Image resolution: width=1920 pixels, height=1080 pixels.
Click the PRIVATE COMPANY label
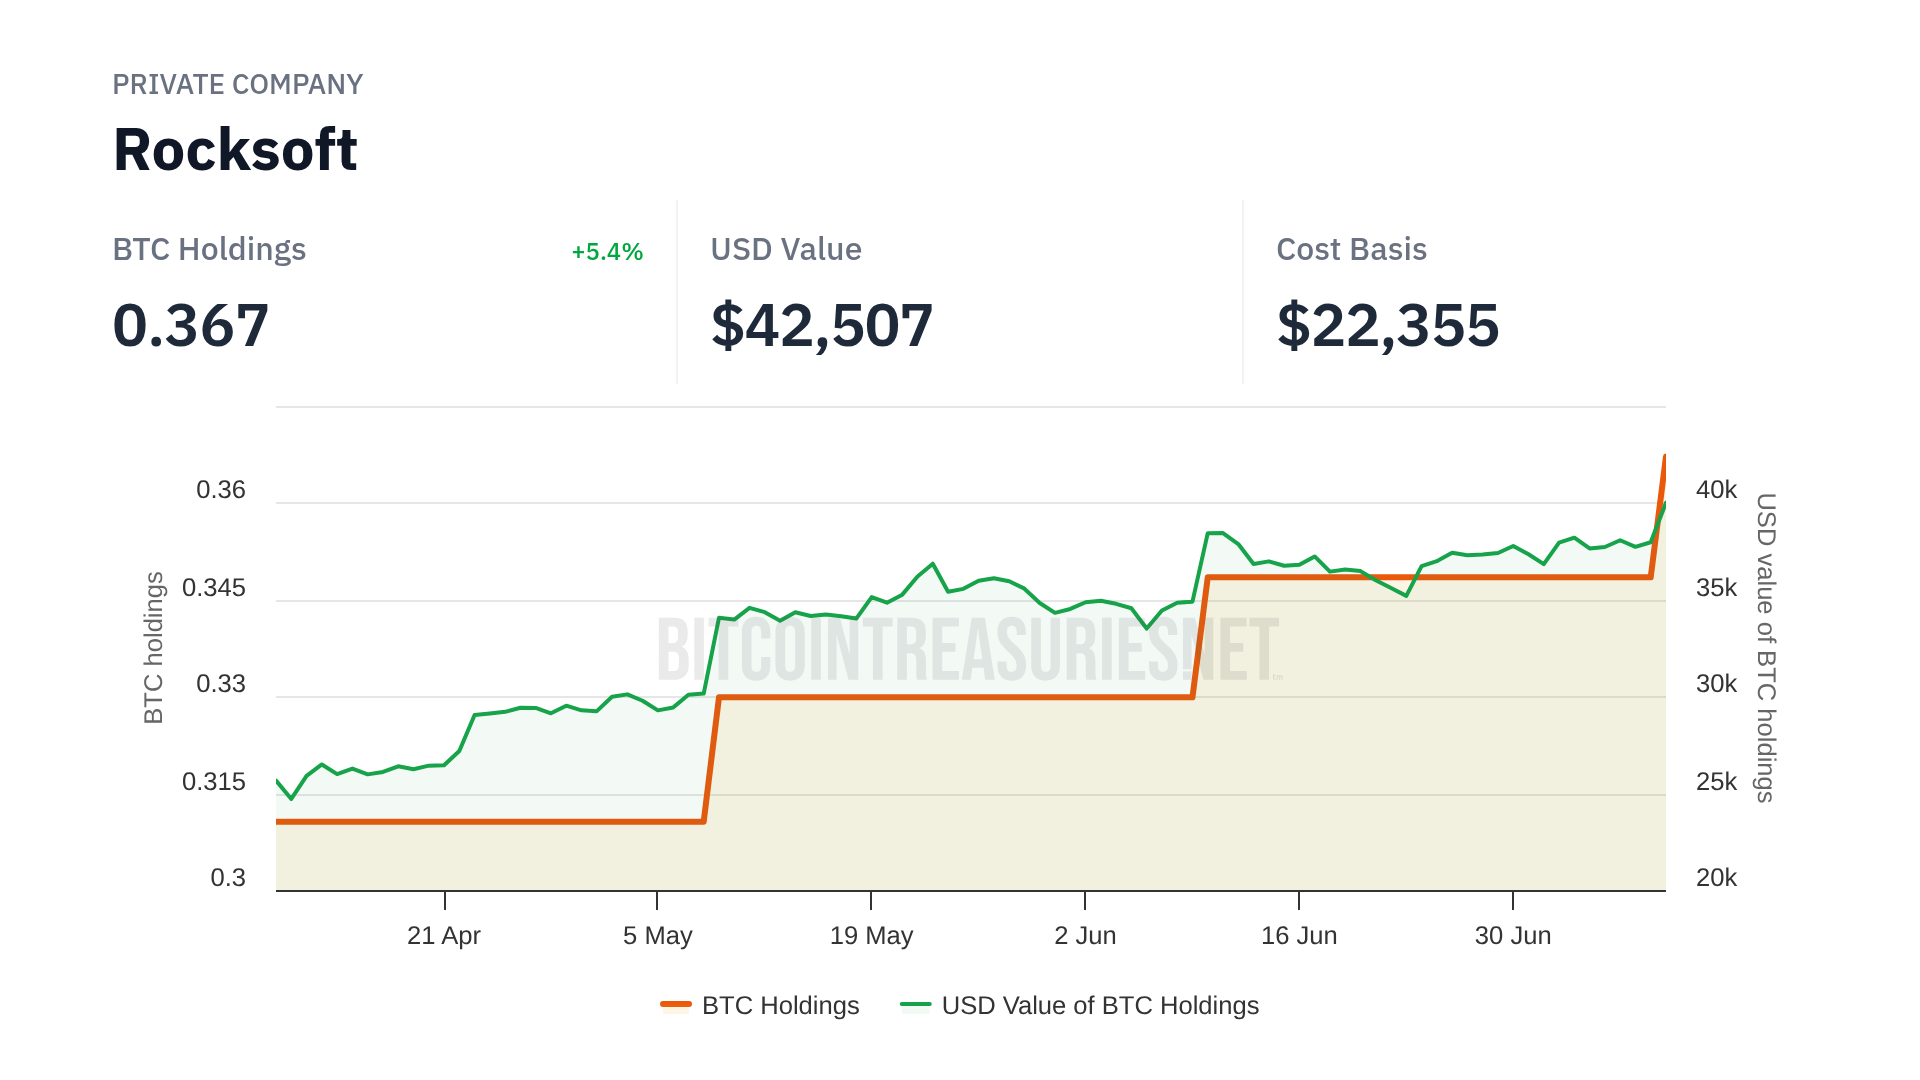click(x=237, y=85)
